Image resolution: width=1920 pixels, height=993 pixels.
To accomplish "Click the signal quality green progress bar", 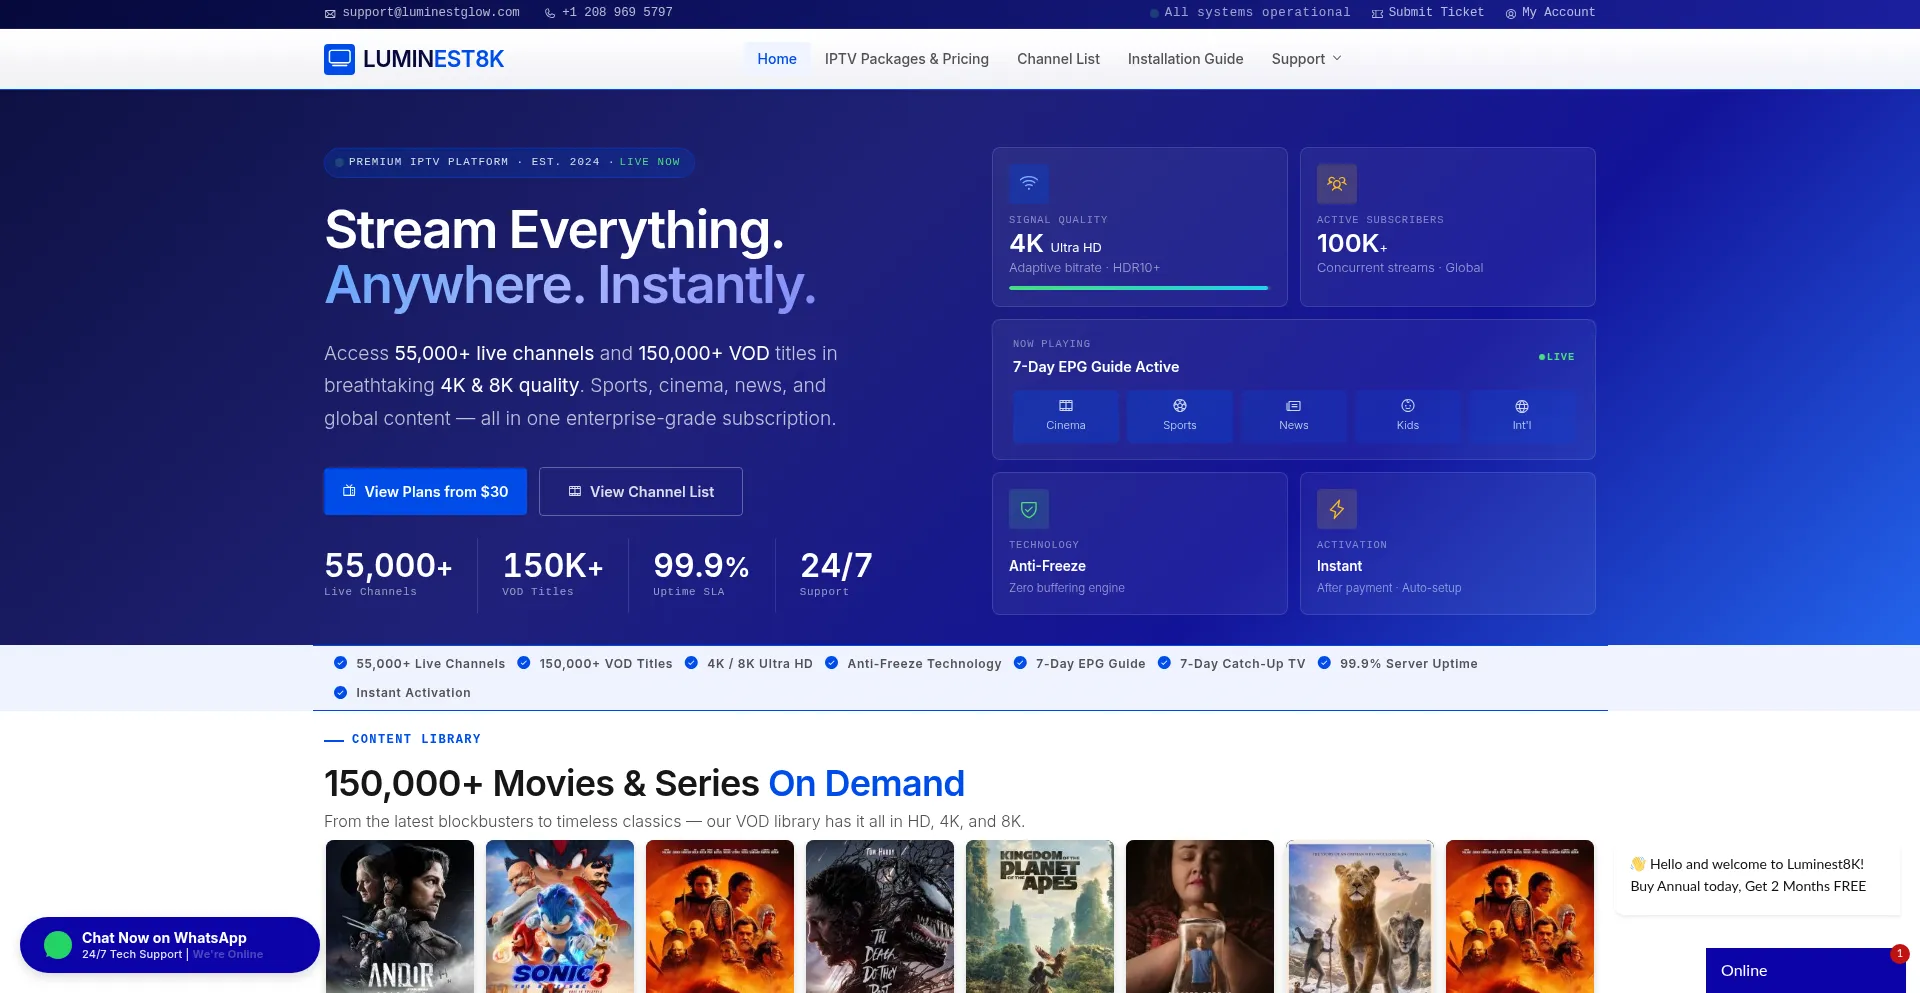I will coord(1139,288).
